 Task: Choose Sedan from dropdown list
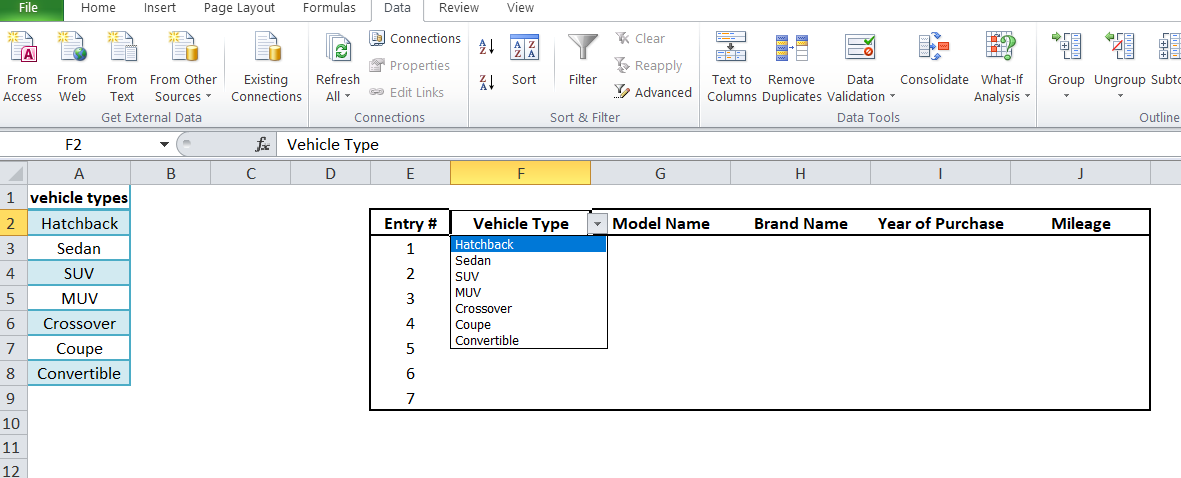(528, 260)
